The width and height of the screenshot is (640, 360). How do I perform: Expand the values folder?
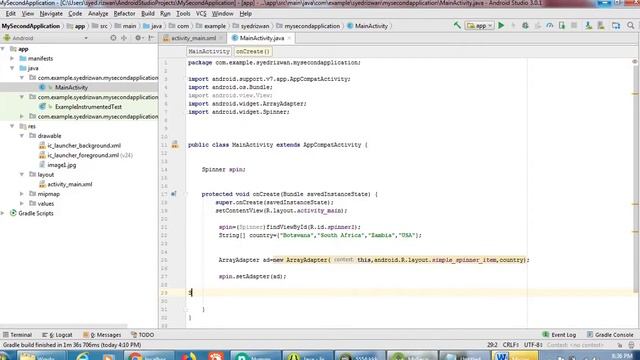tap(22, 204)
